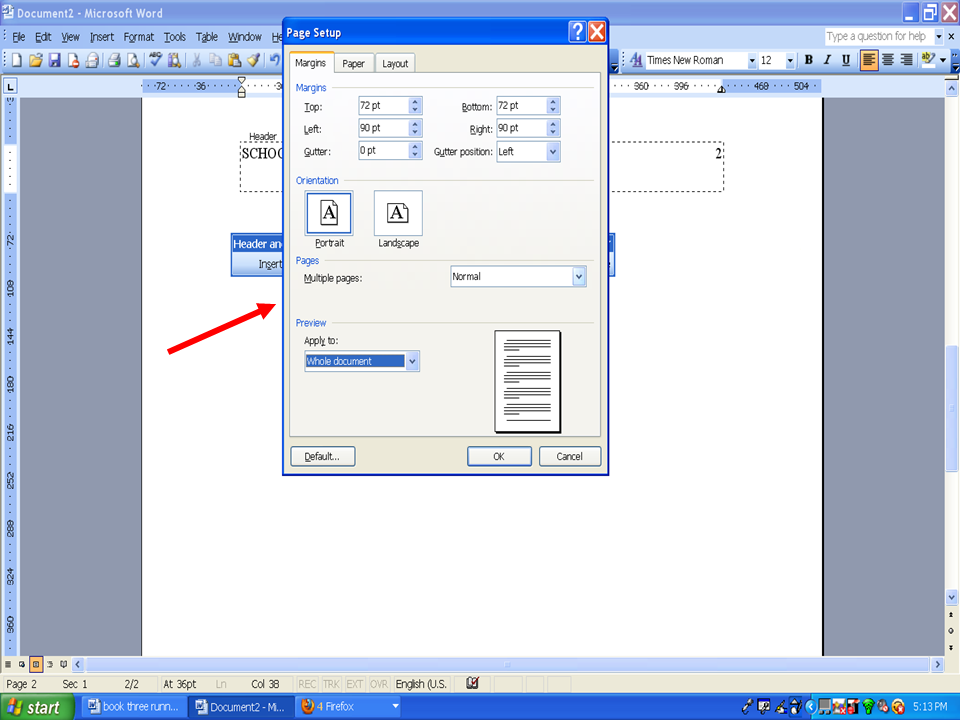Toggle Underline formatting
The height and width of the screenshot is (720, 960).
click(846, 59)
